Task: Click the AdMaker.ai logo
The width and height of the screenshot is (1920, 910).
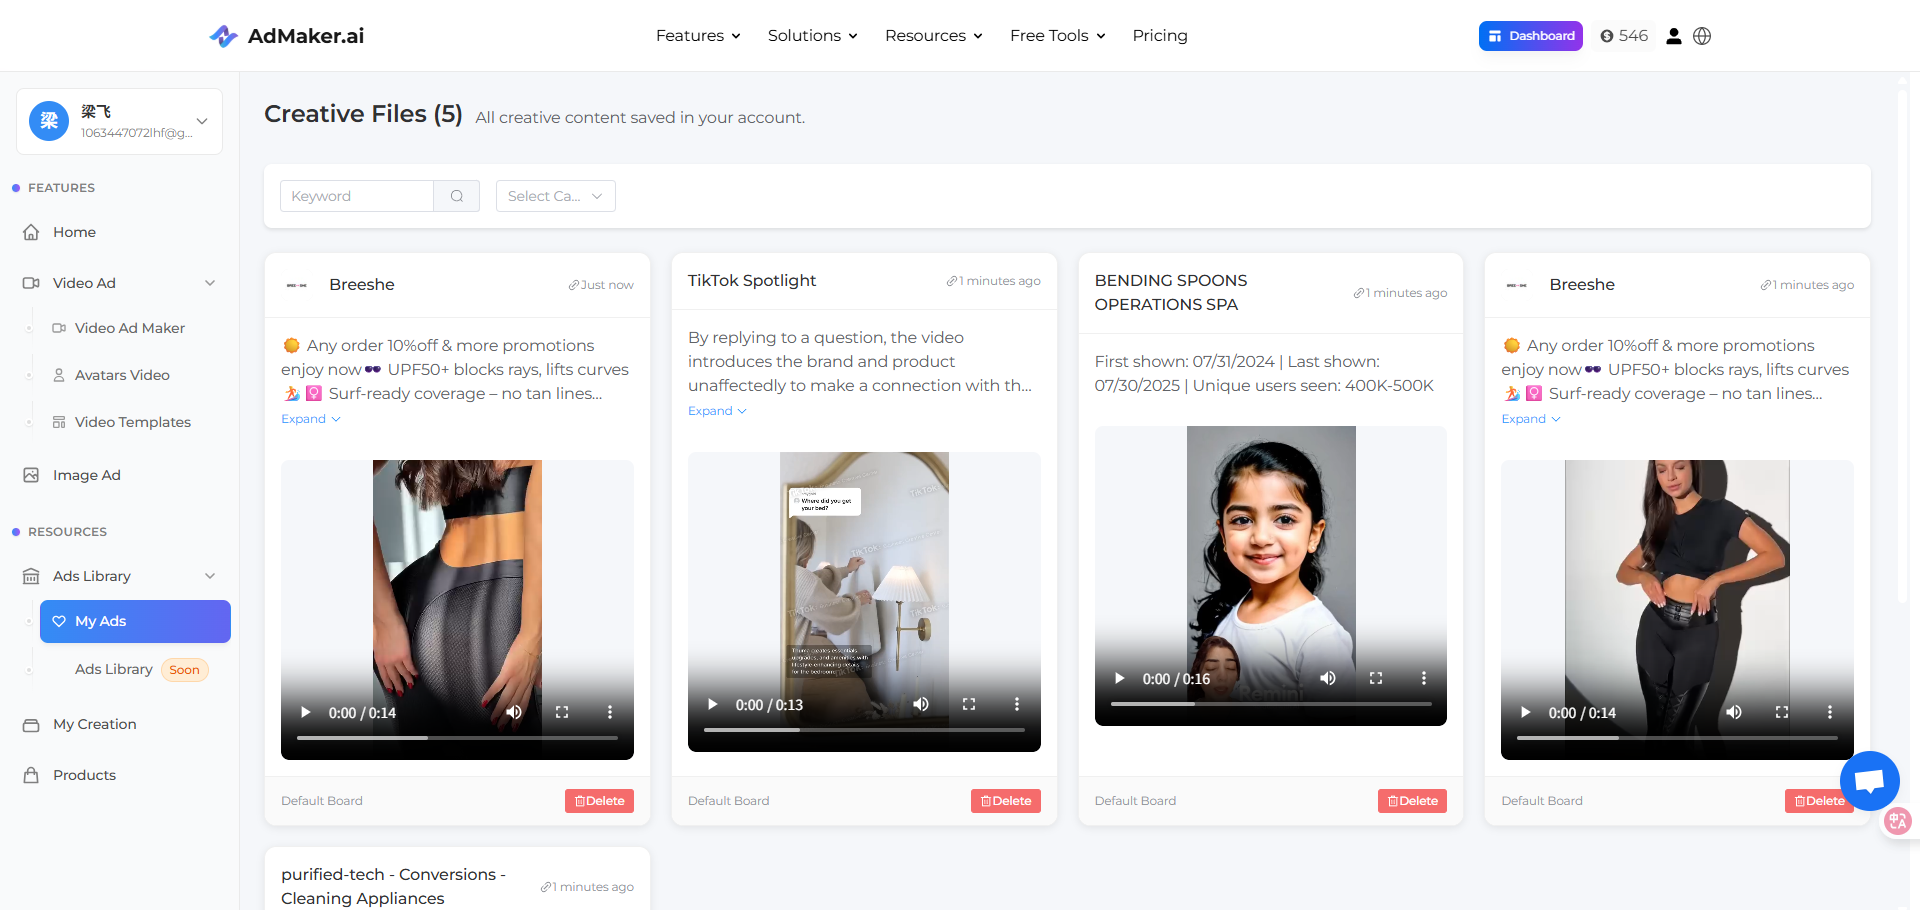Action: coord(286,36)
